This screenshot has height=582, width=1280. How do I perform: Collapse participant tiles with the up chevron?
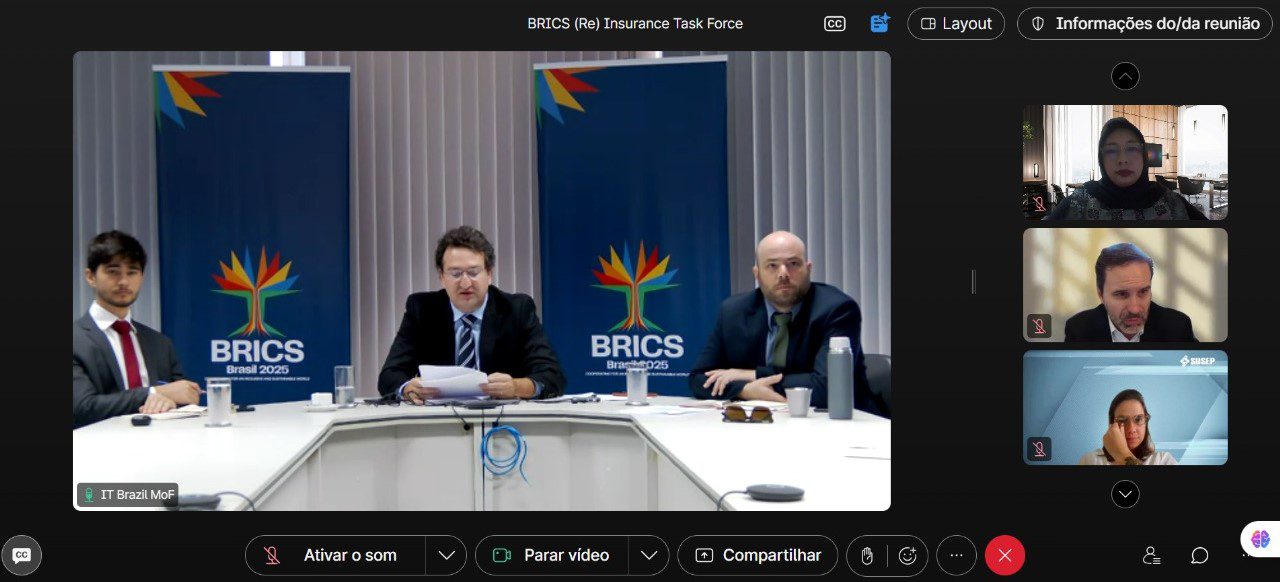(1125, 75)
